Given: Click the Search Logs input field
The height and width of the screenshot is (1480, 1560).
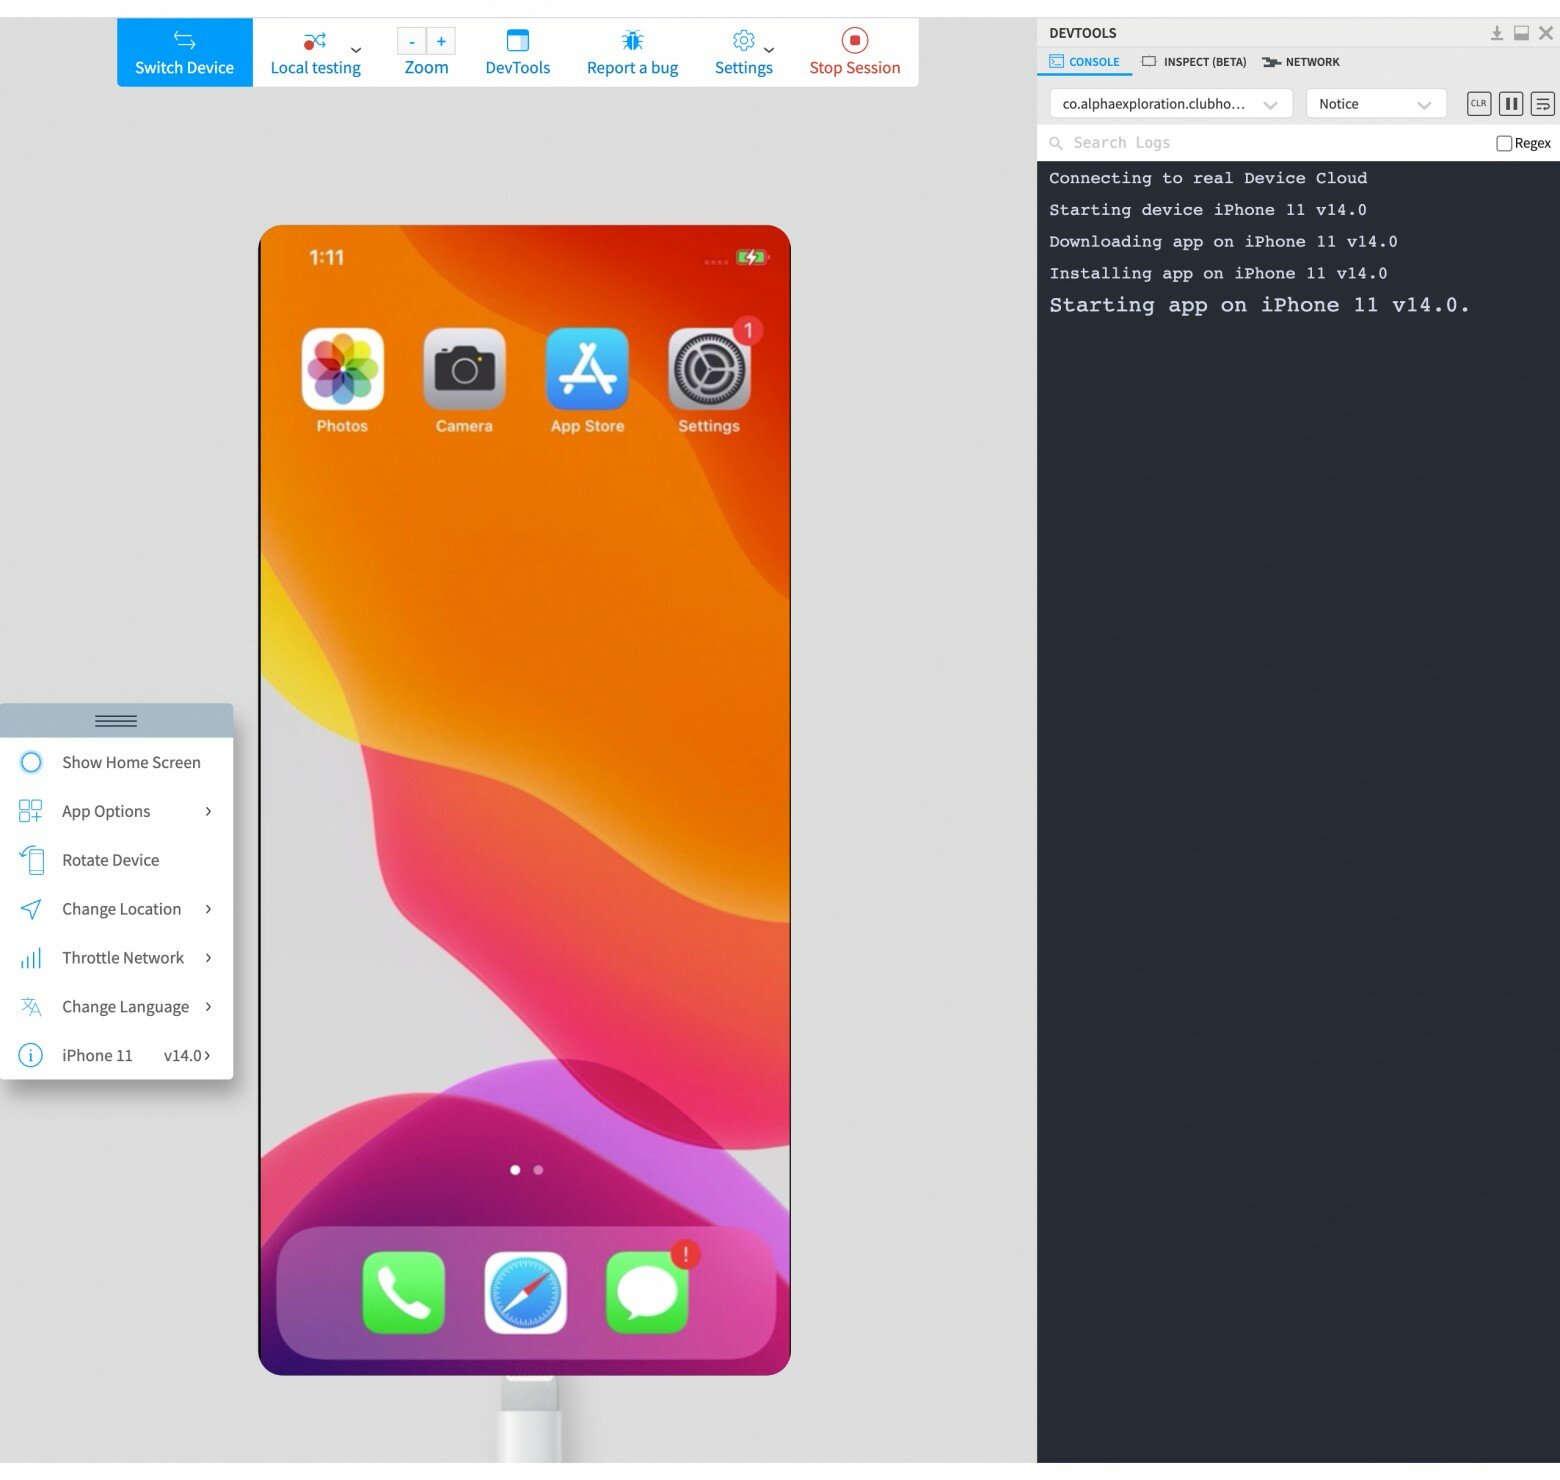Looking at the screenshot, I should tap(1270, 143).
